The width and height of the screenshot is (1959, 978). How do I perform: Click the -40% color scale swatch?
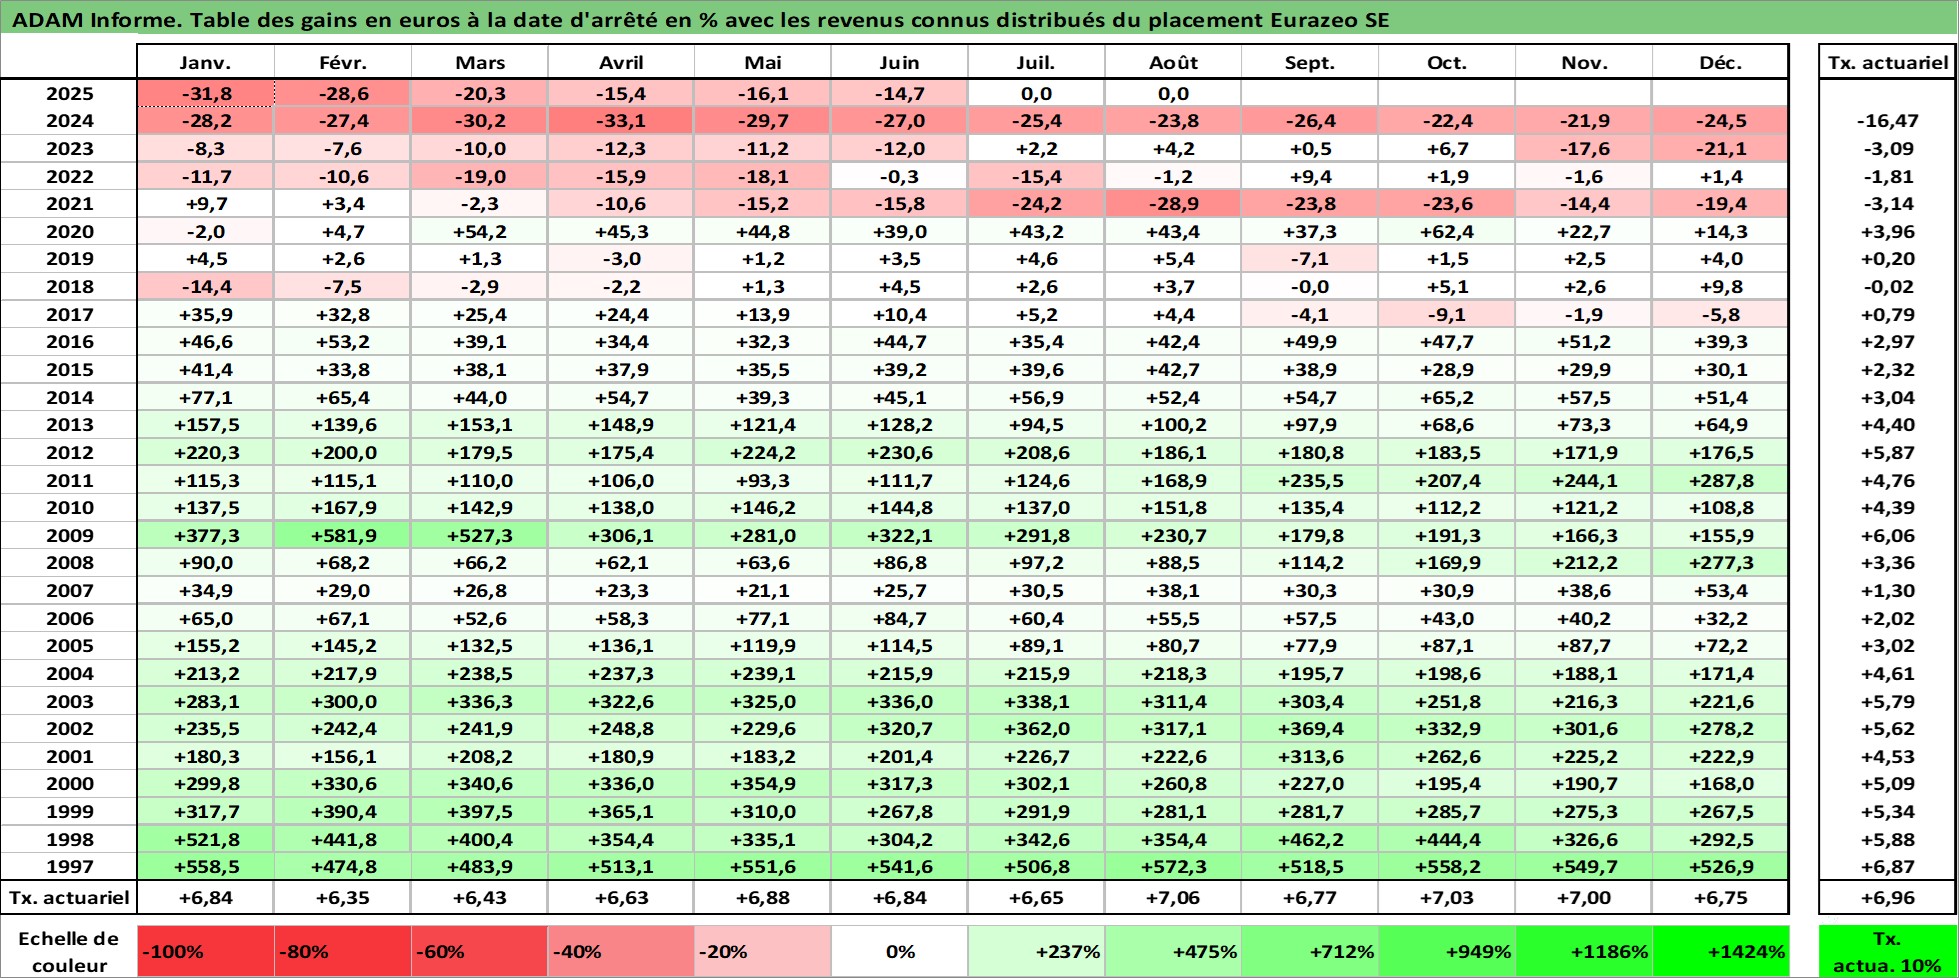coord(621,952)
